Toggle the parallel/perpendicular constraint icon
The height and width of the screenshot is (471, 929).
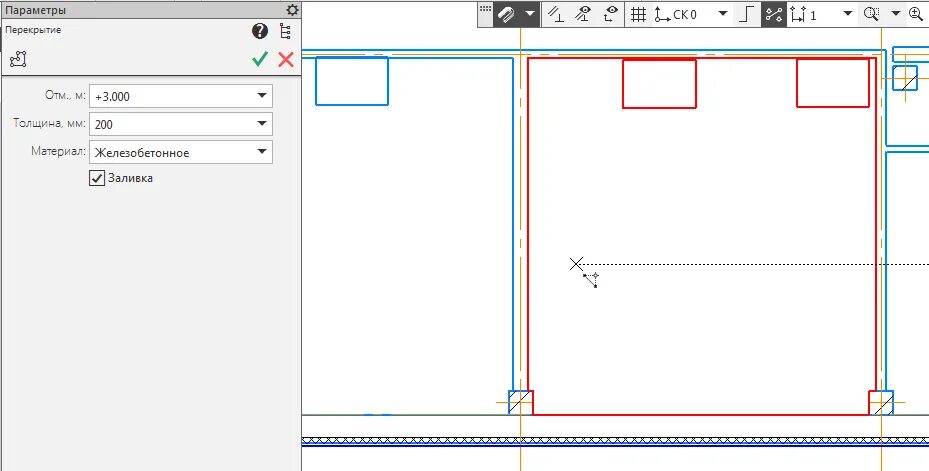[555, 14]
